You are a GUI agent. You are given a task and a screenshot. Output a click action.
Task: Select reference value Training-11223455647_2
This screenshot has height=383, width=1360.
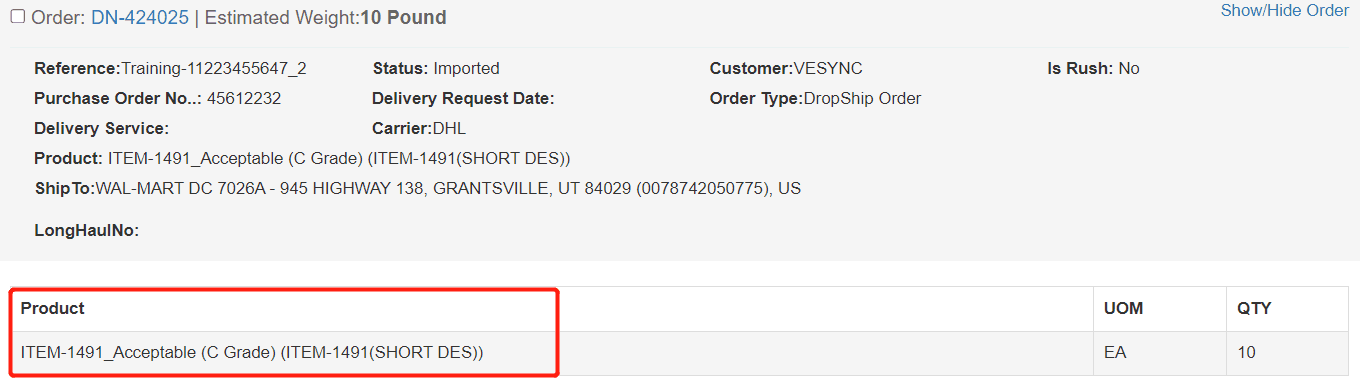pyautogui.click(x=214, y=69)
